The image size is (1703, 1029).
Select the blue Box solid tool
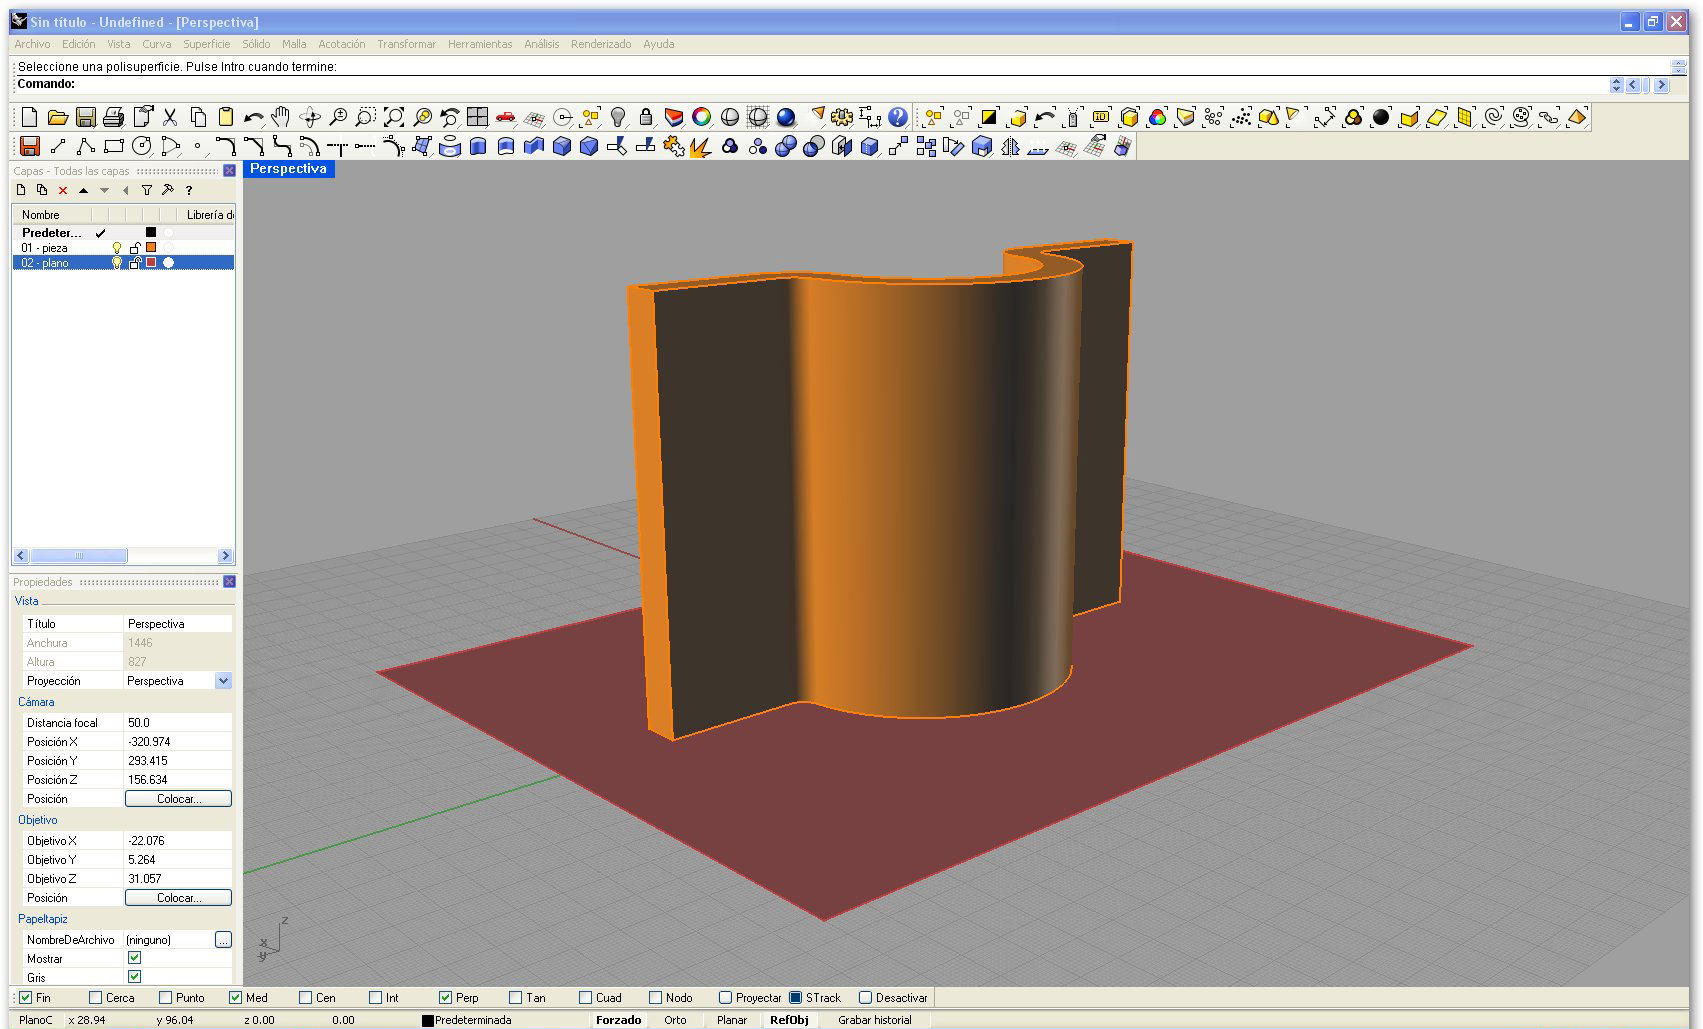[x=562, y=147]
